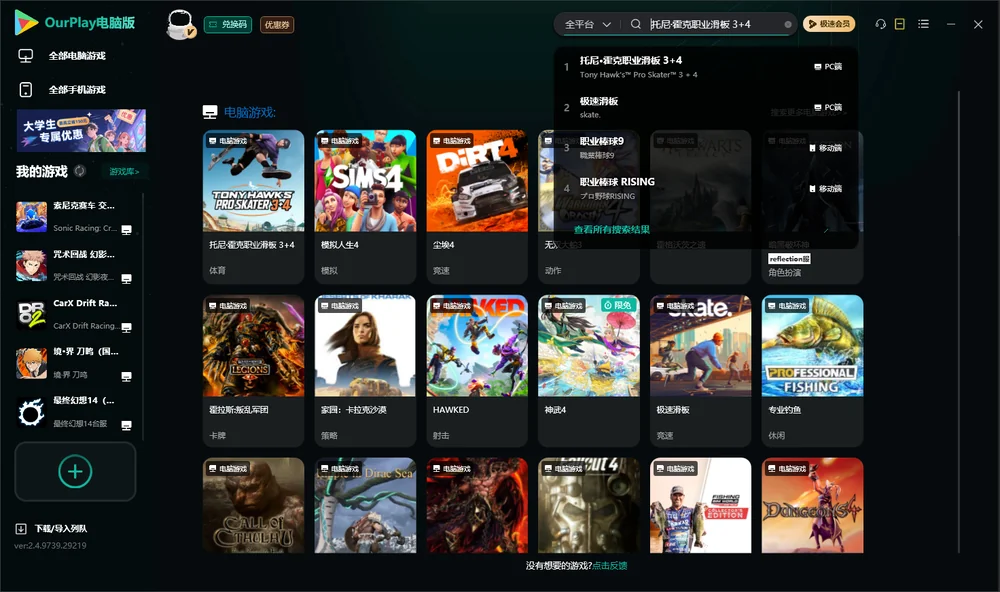Click the refresh icon next to 我的游戏
Screen dimensions: 1000x592
[80, 171]
